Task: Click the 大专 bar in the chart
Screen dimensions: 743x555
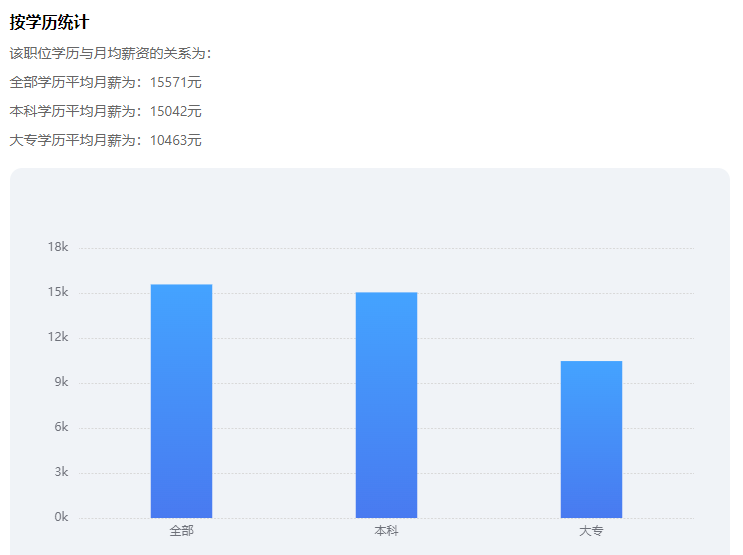Action: pos(591,439)
